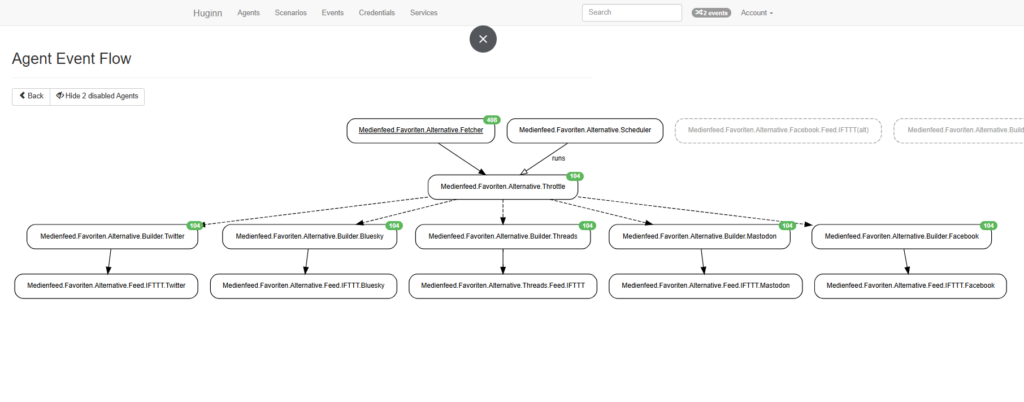Go to the Events page
The width and height of the screenshot is (1024, 402).
(x=332, y=13)
